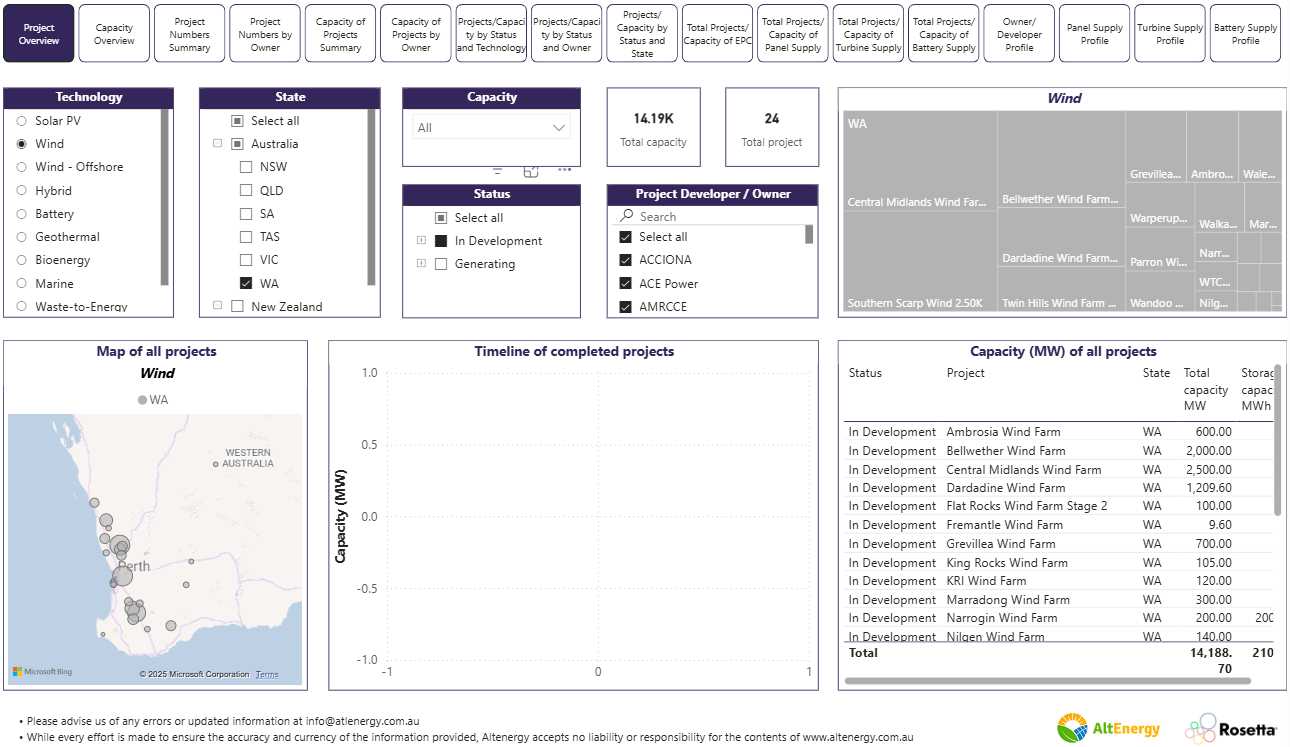Click the Perth bubble marker on map
This screenshot has height=747, width=1290.
tap(123, 576)
